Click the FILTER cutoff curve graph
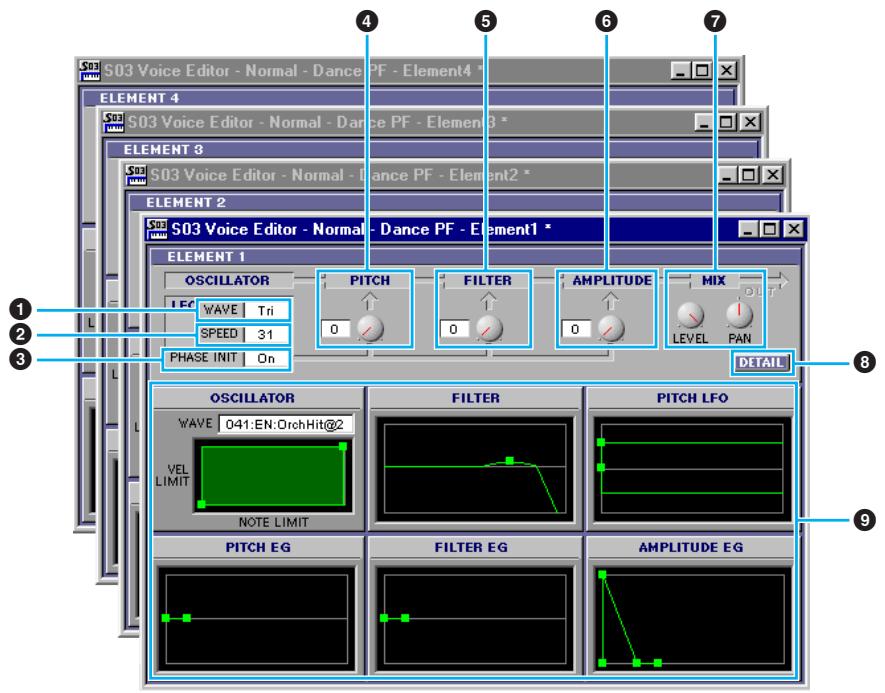 (475, 468)
